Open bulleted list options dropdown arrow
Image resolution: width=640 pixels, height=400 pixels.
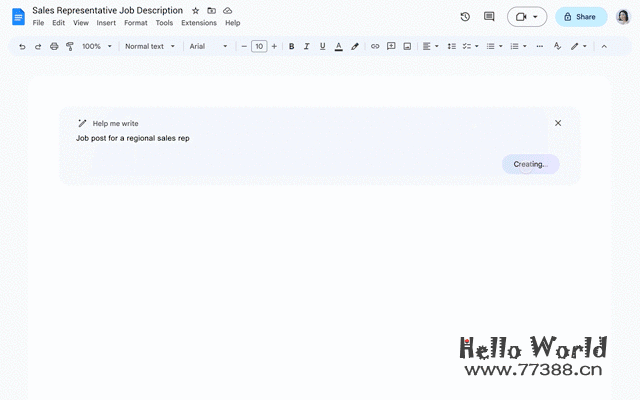[x=501, y=47]
